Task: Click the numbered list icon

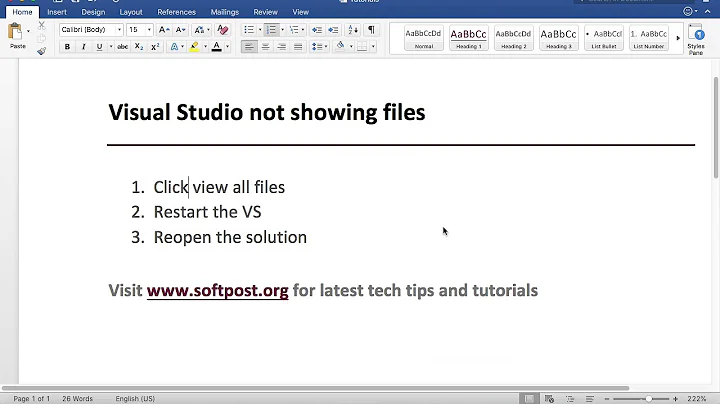Action: point(271,30)
